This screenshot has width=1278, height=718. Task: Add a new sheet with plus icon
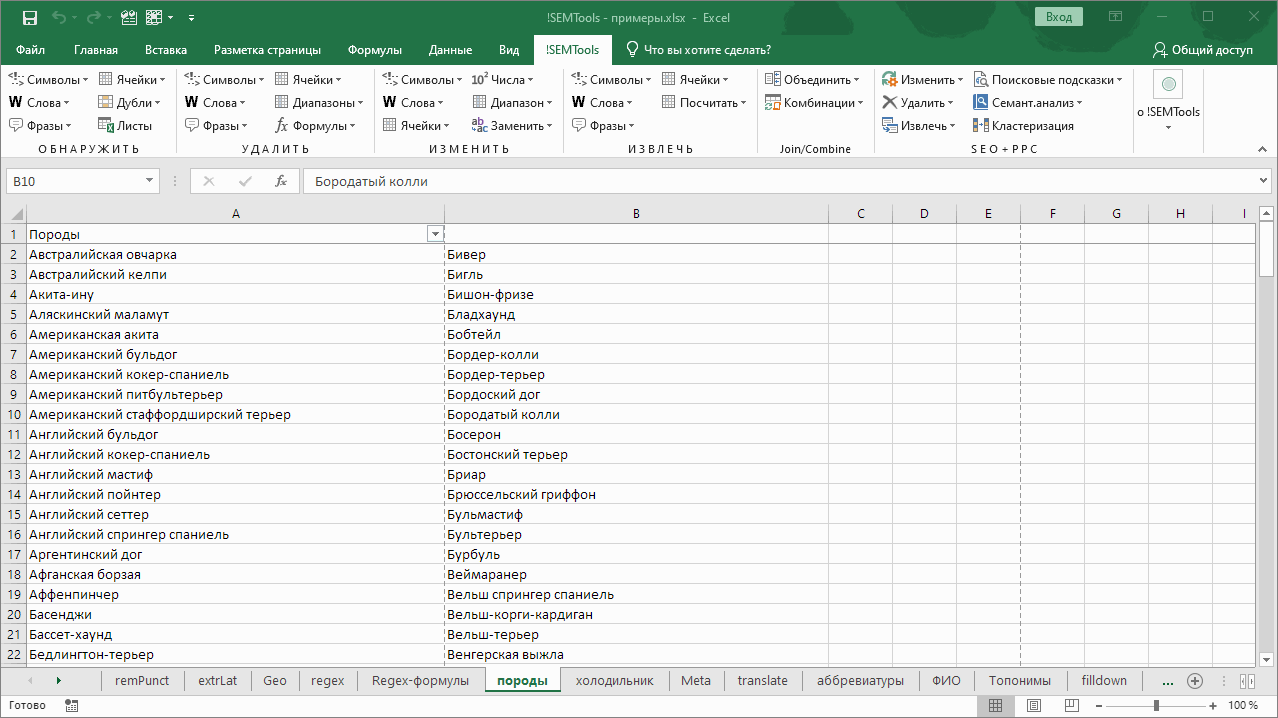[x=1194, y=681]
